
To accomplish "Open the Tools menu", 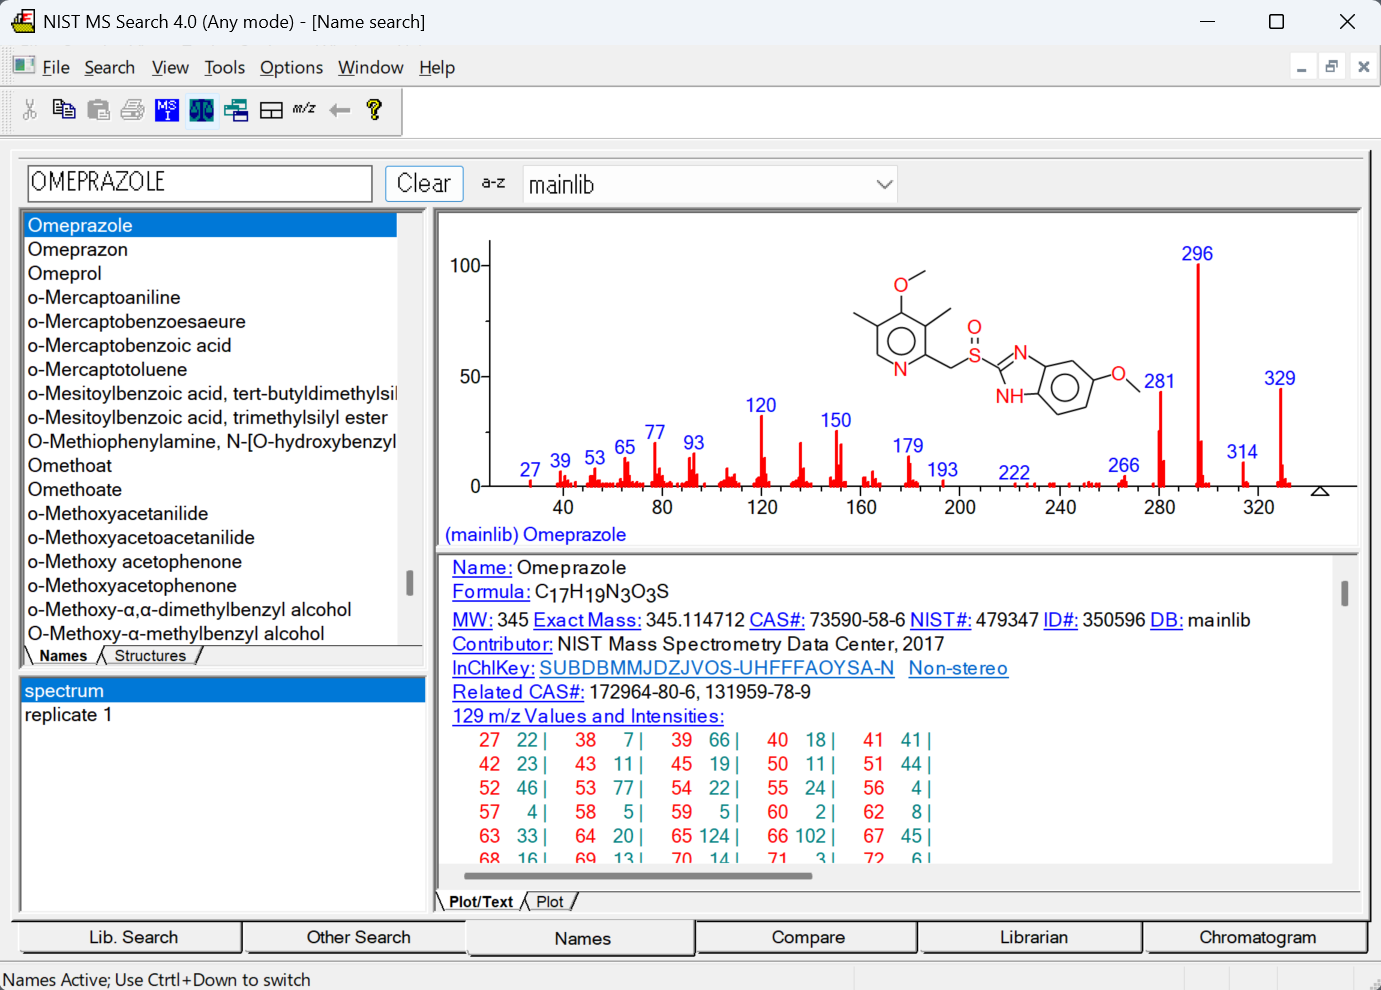I will [224, 67].
